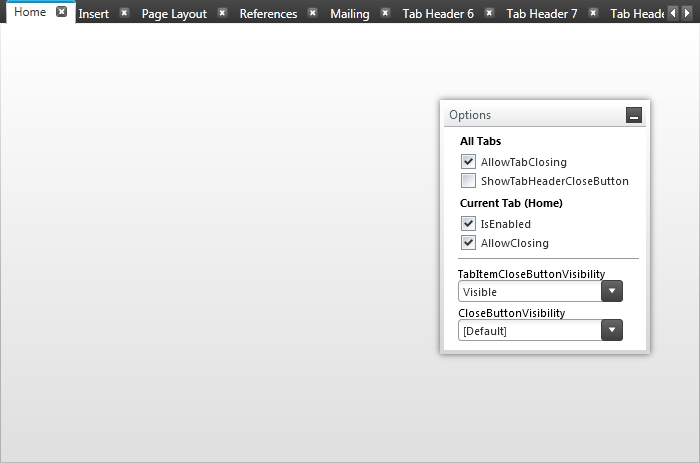Screen dimensions: 700x463
Task: Open the Page Layout tab
Action: pyautogui.click(x=174, y=14)
